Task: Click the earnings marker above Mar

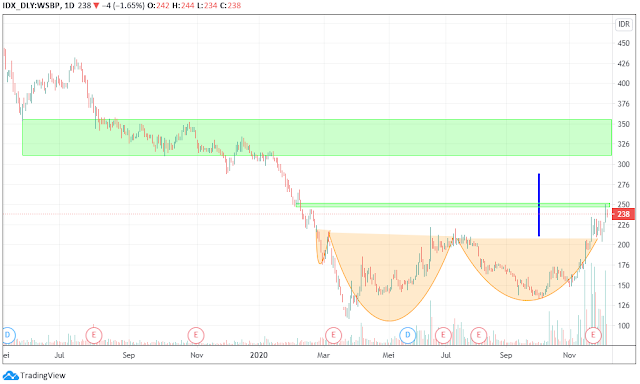Action: point(333,335)
